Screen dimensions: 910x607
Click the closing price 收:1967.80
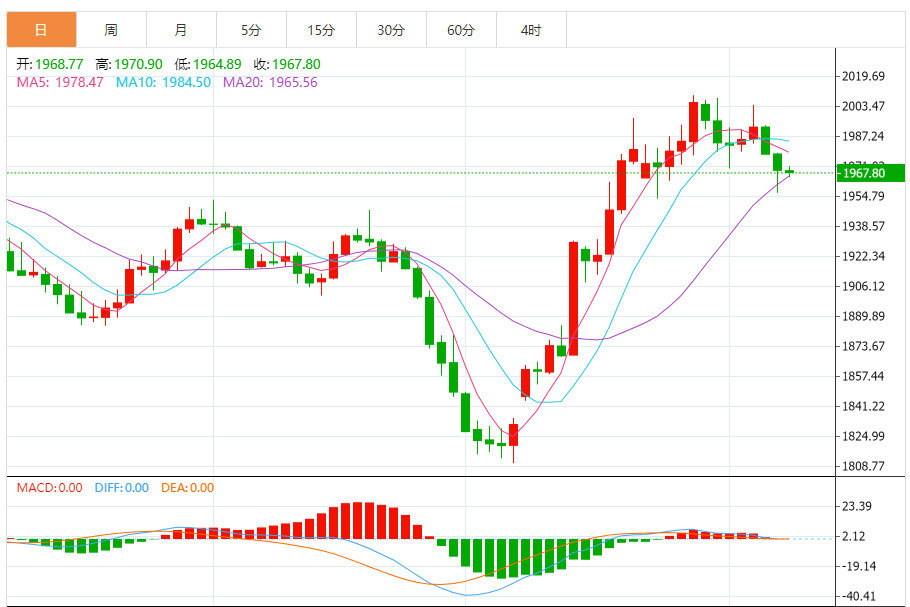(287, 64)
